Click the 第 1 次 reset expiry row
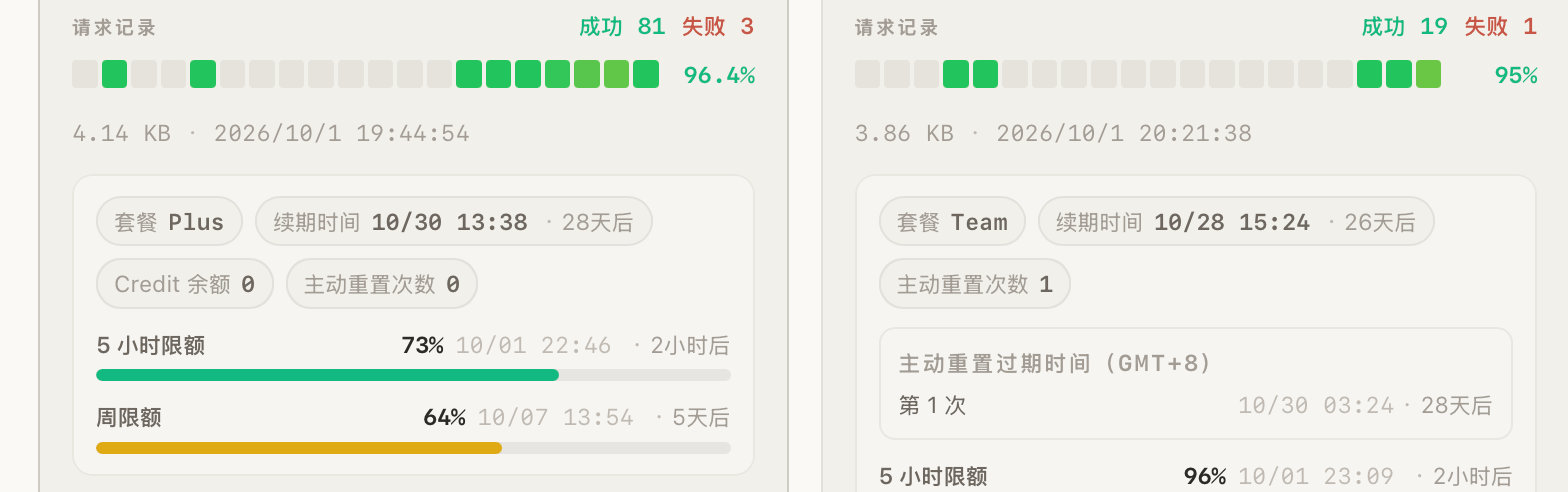The height and width of the screenshot is (492, 1568). click(1196, 405)
